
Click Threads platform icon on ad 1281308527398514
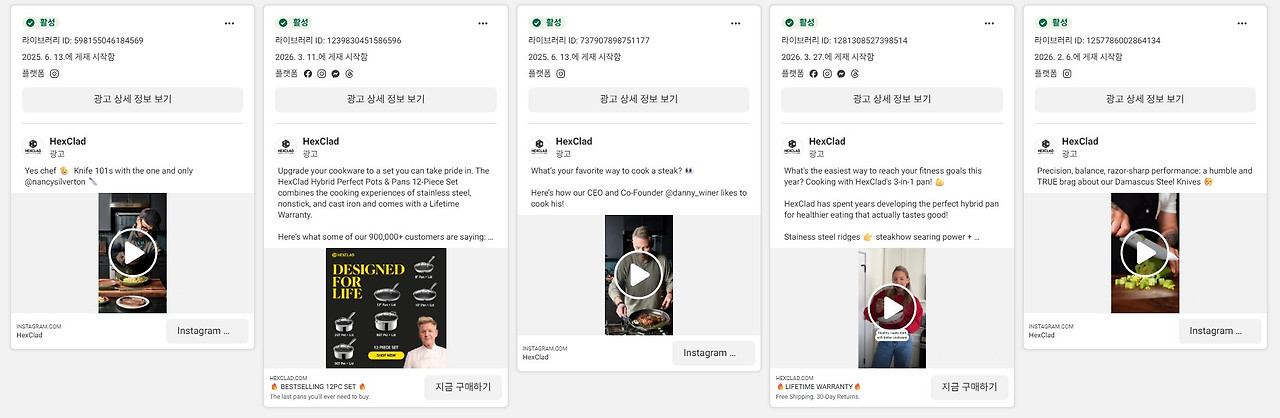point(856,73)
